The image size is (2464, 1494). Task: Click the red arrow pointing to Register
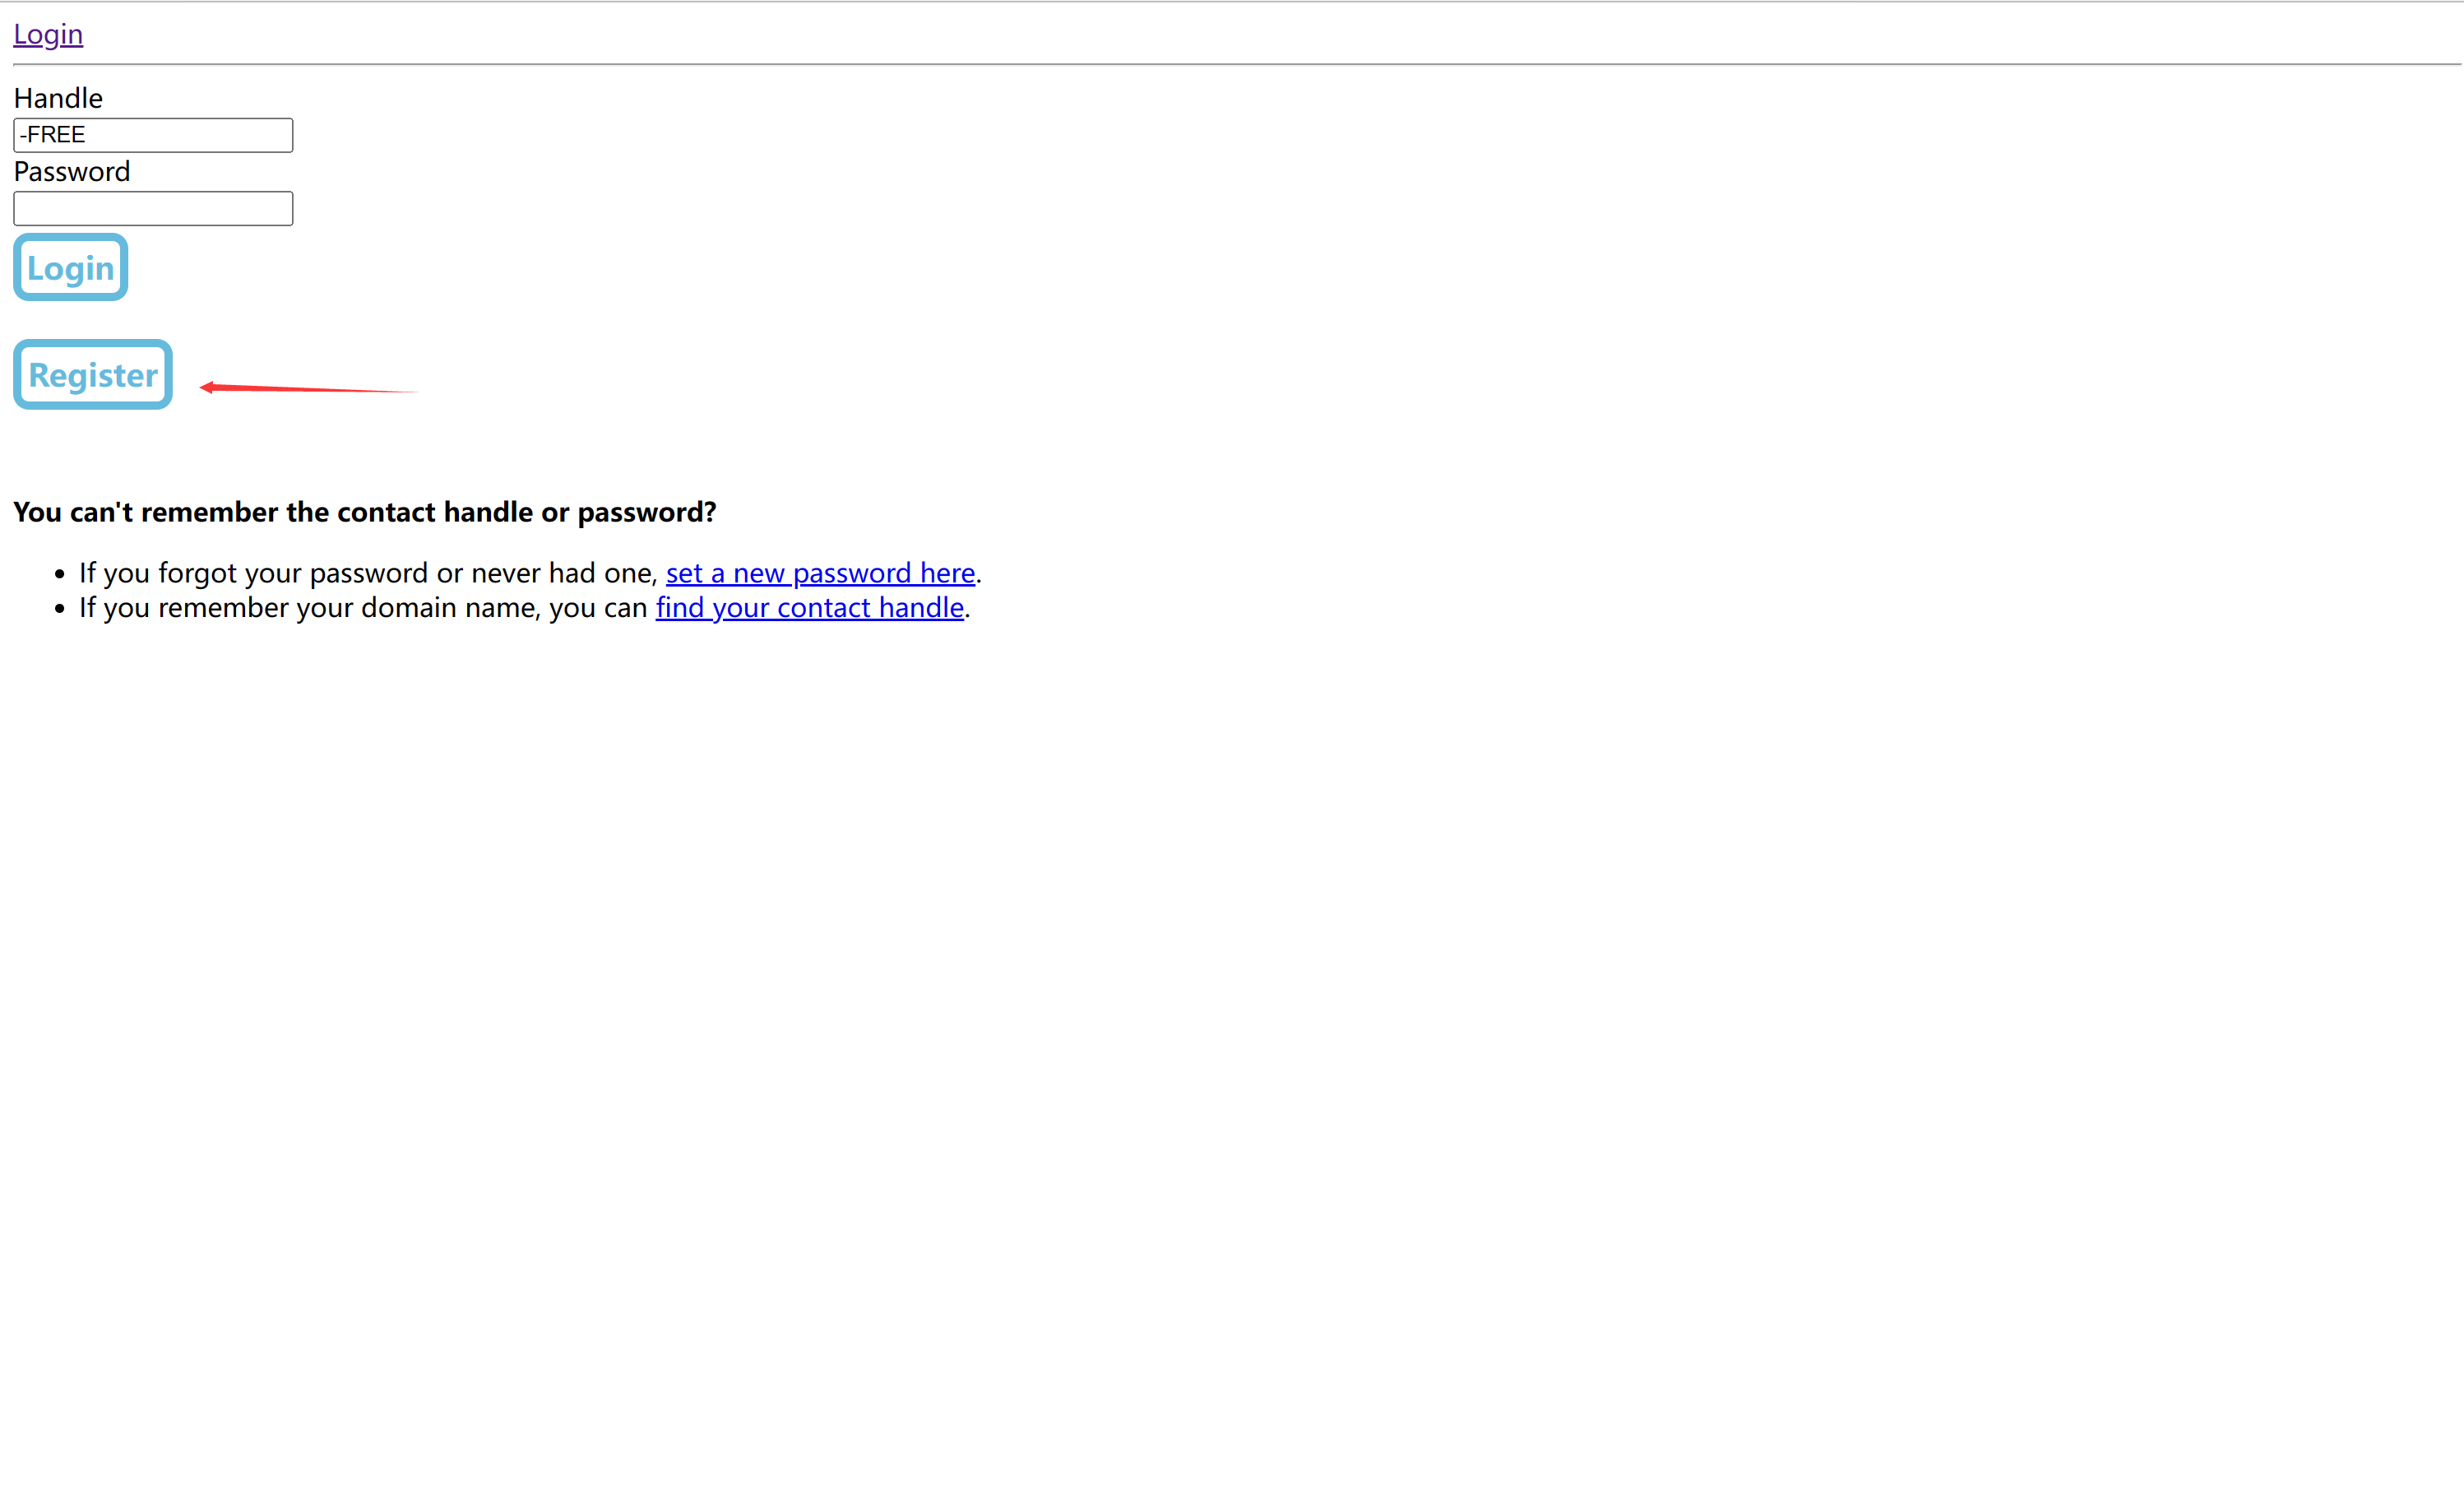click(x=300, y=388)
